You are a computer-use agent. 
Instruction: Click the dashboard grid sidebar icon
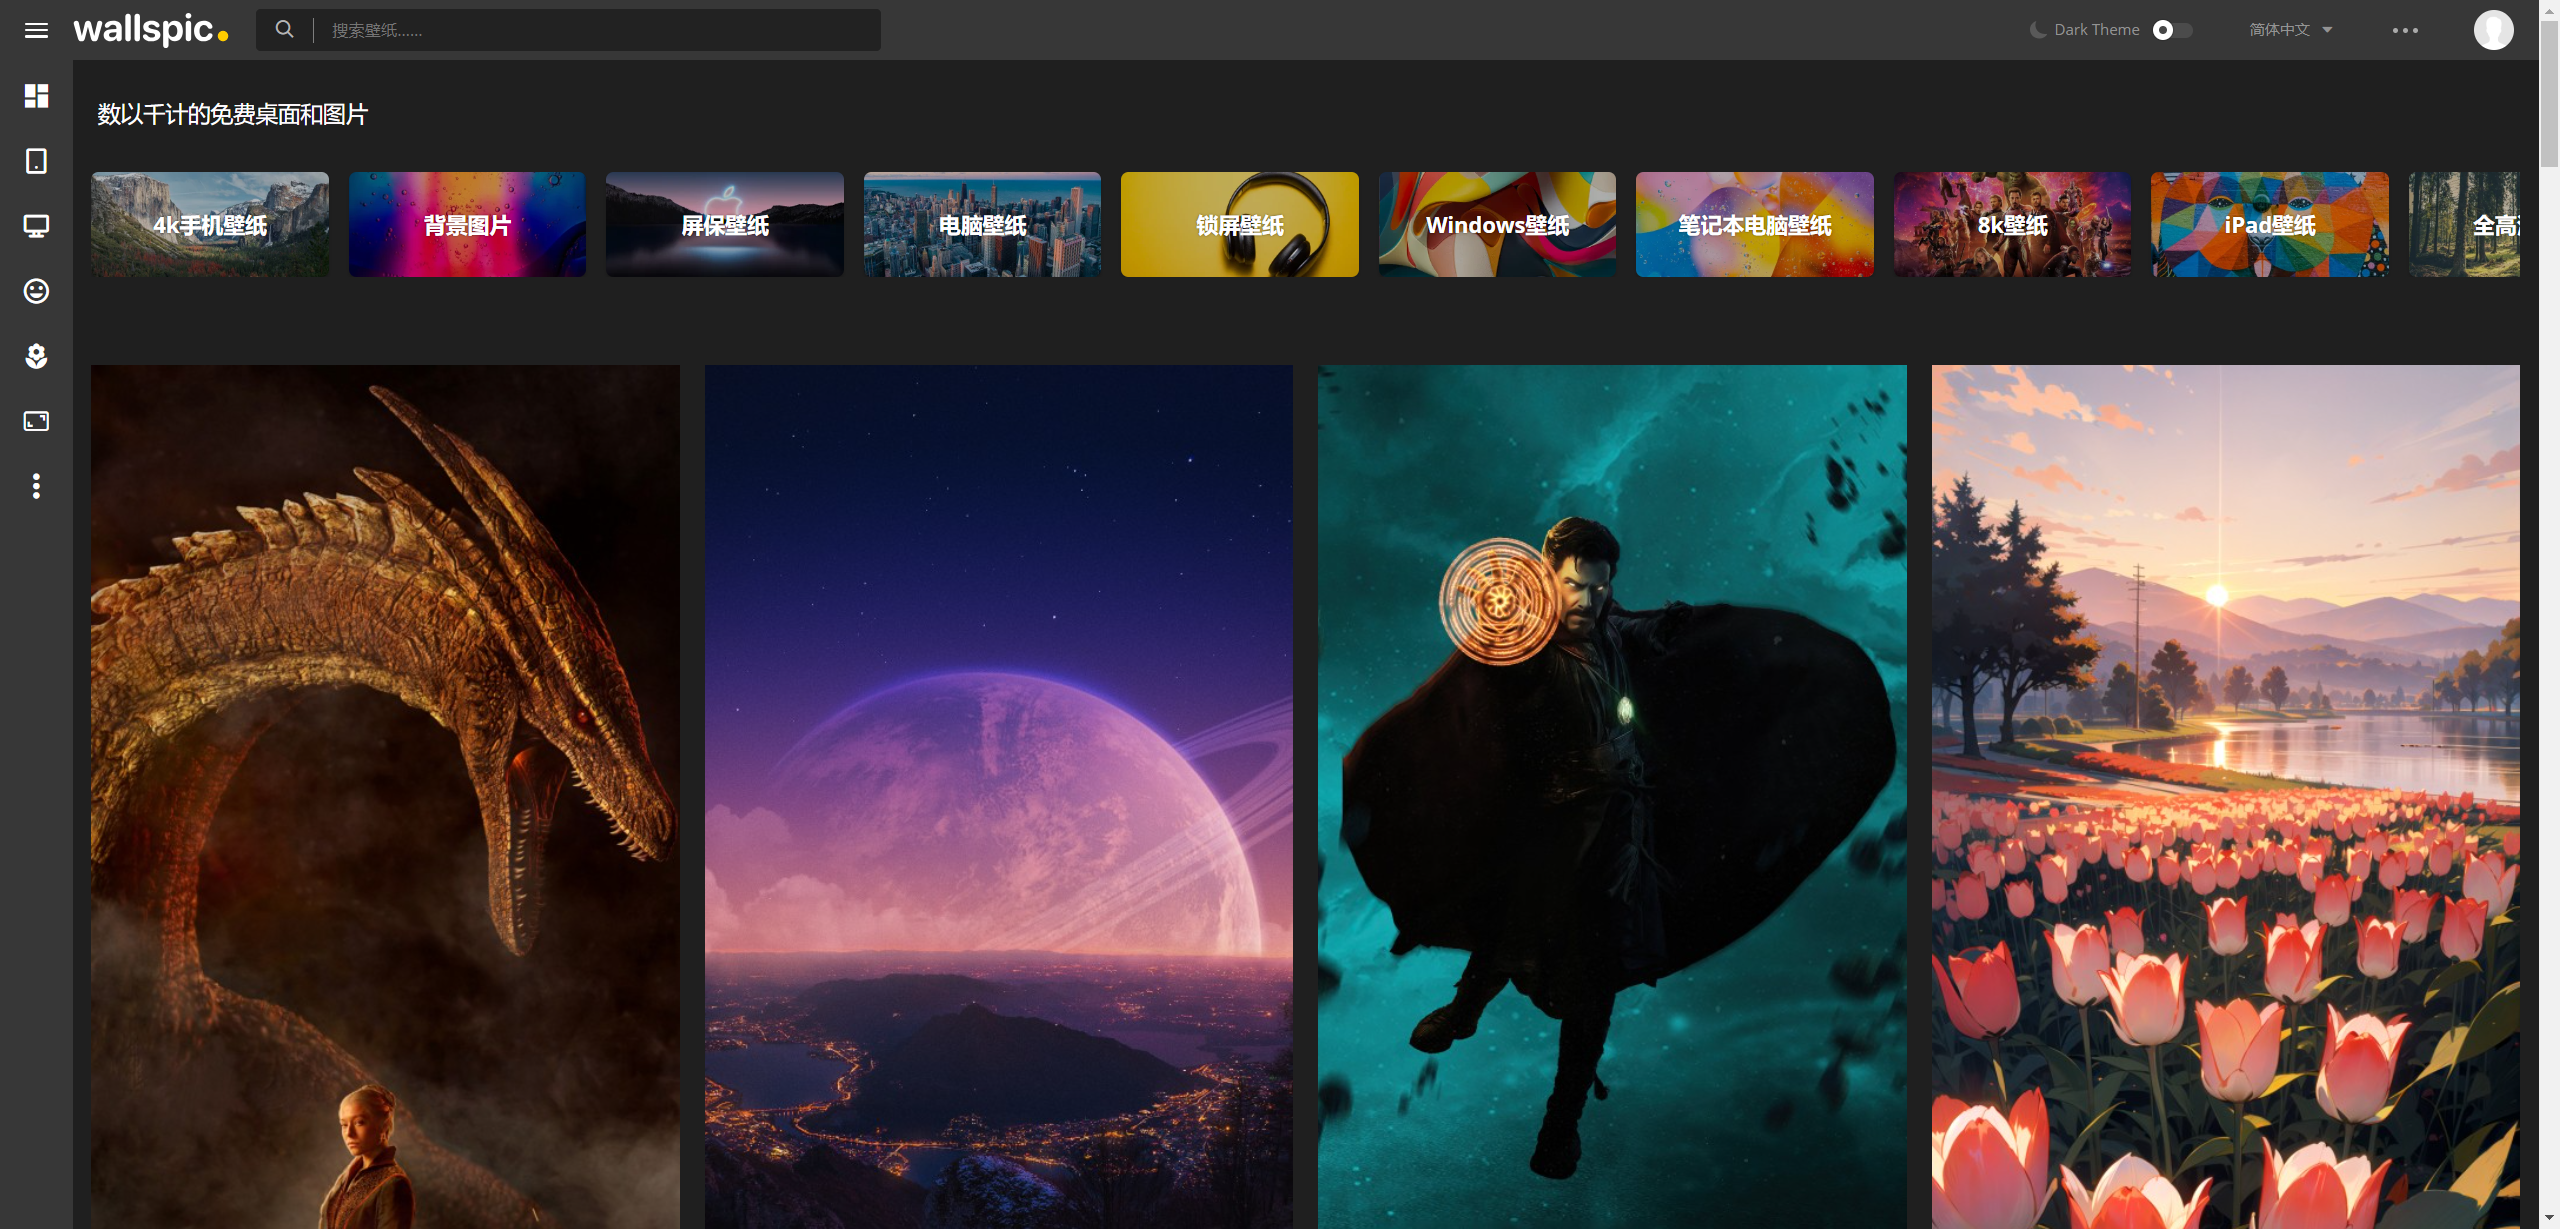(x=36, y=96)
